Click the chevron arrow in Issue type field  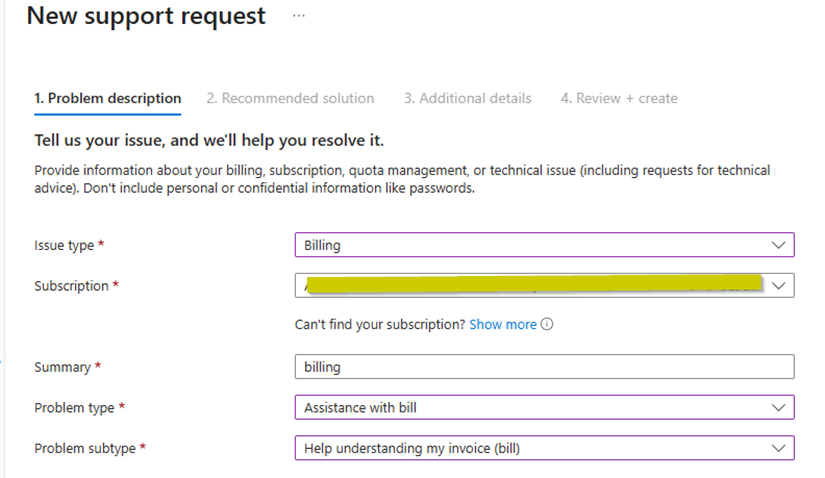779,245
